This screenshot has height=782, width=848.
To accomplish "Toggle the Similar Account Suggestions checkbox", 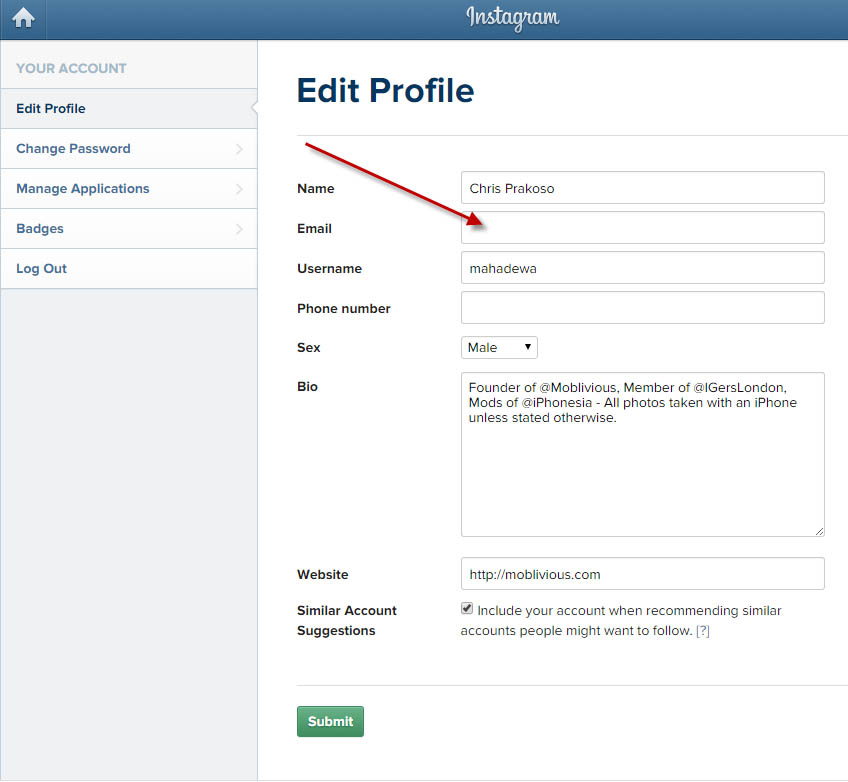I will click(x=467, y=609).
